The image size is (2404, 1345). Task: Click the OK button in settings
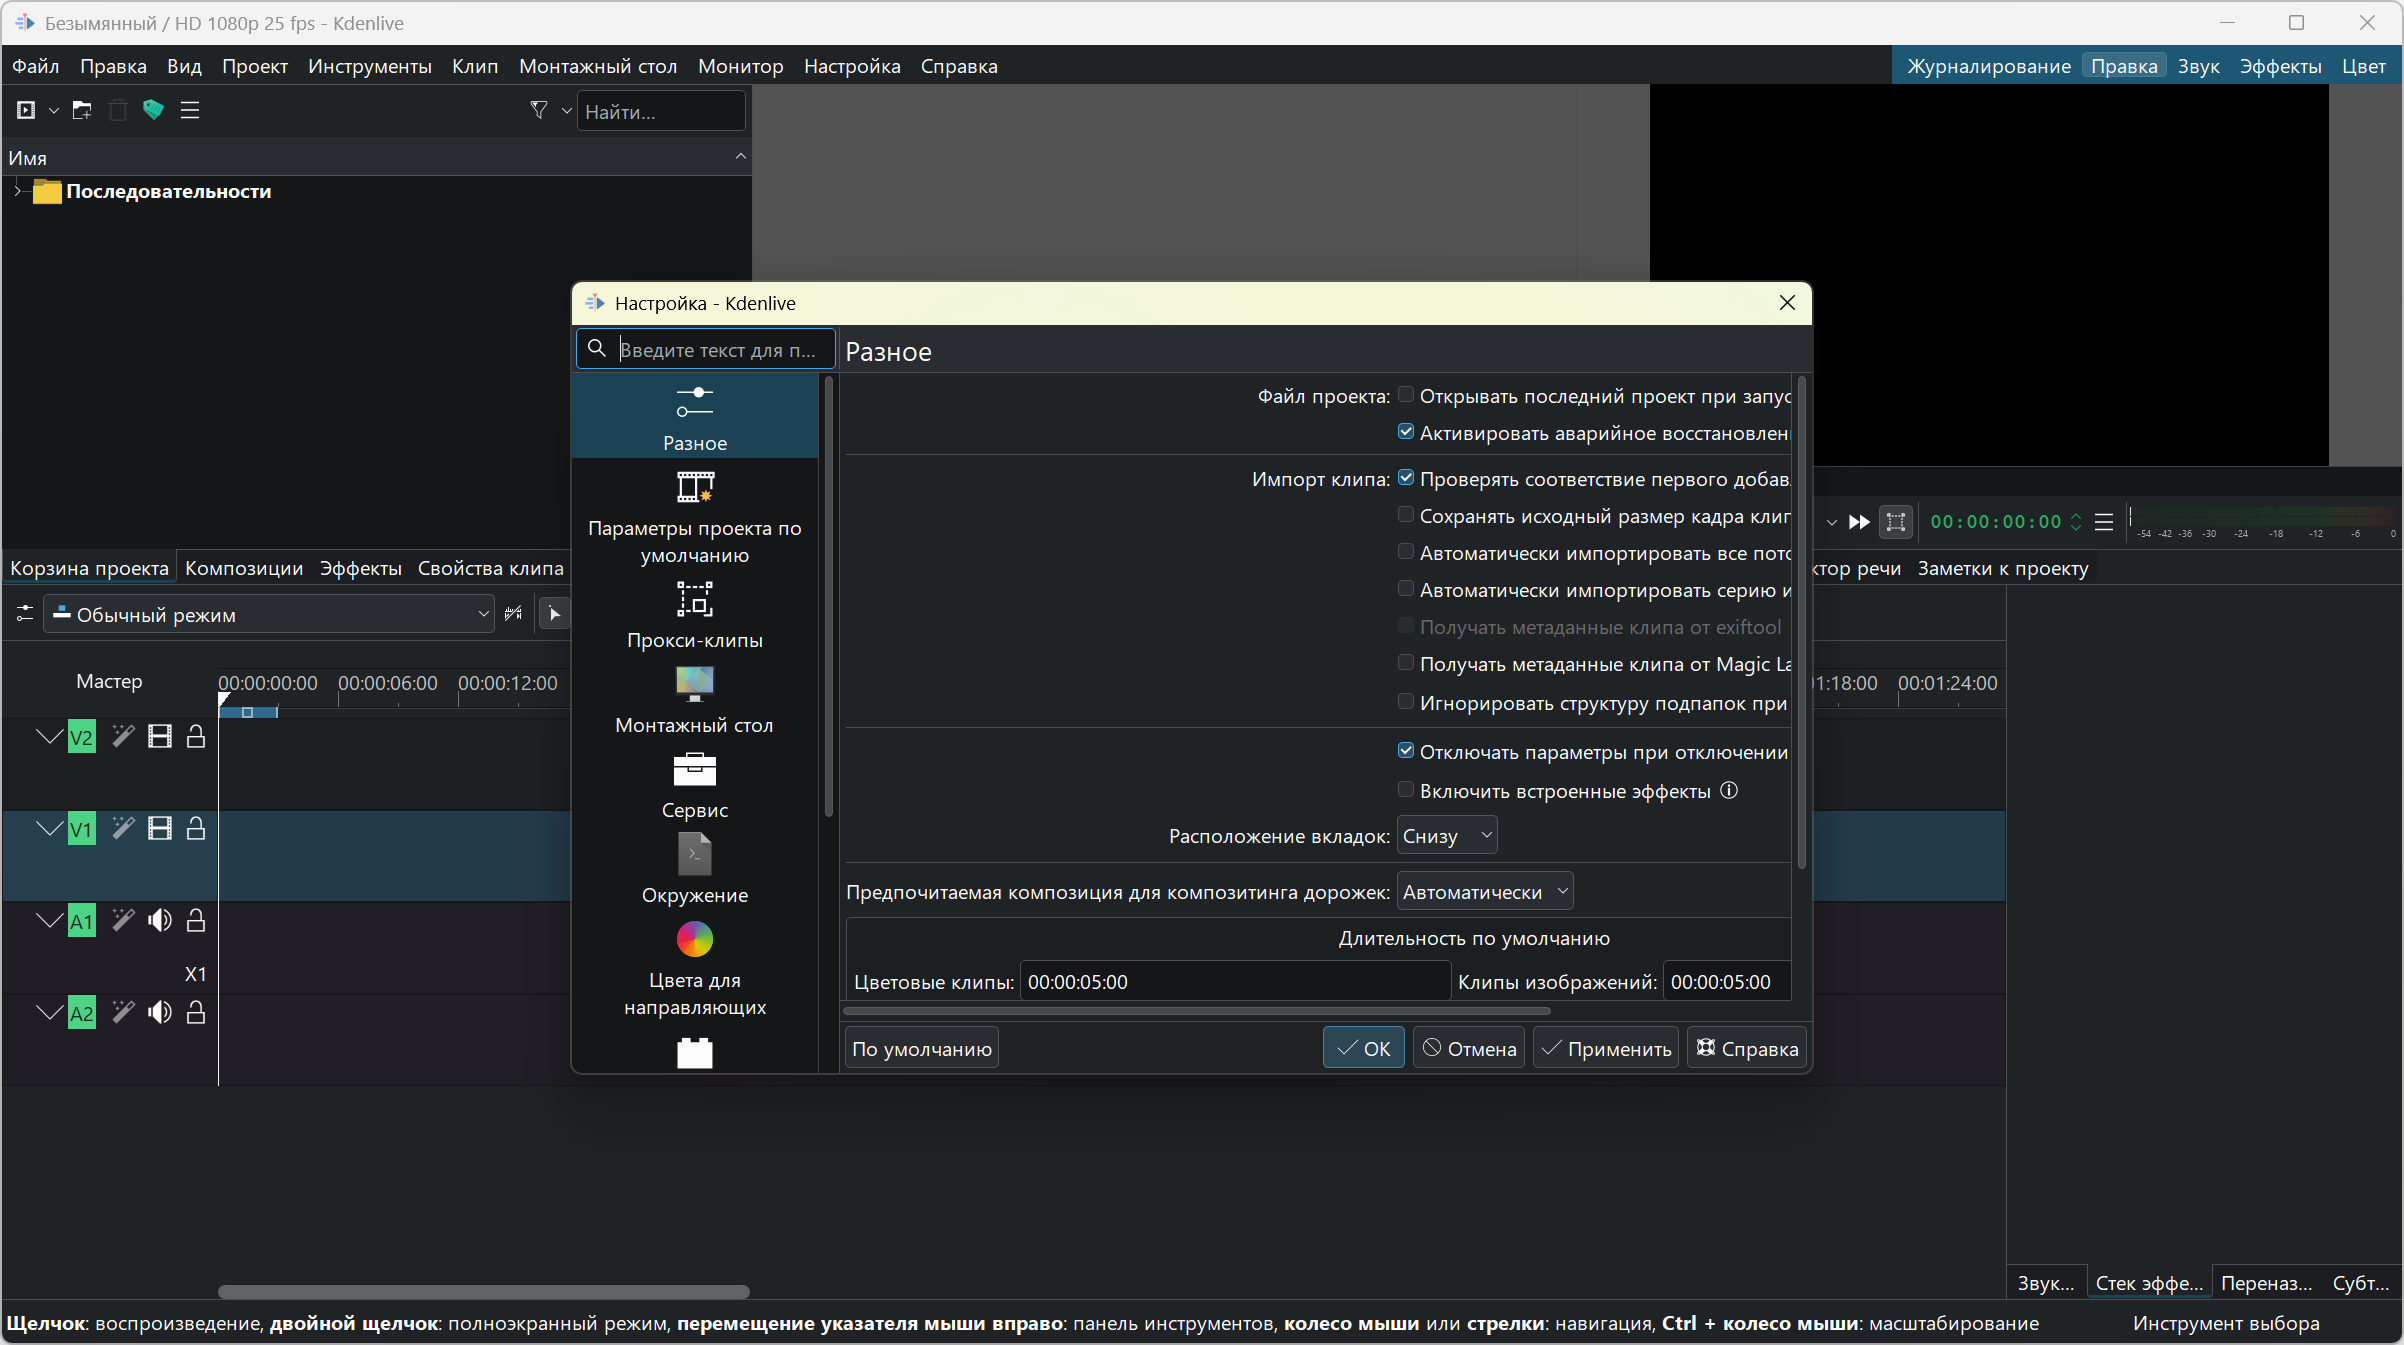point(1364,1048)
